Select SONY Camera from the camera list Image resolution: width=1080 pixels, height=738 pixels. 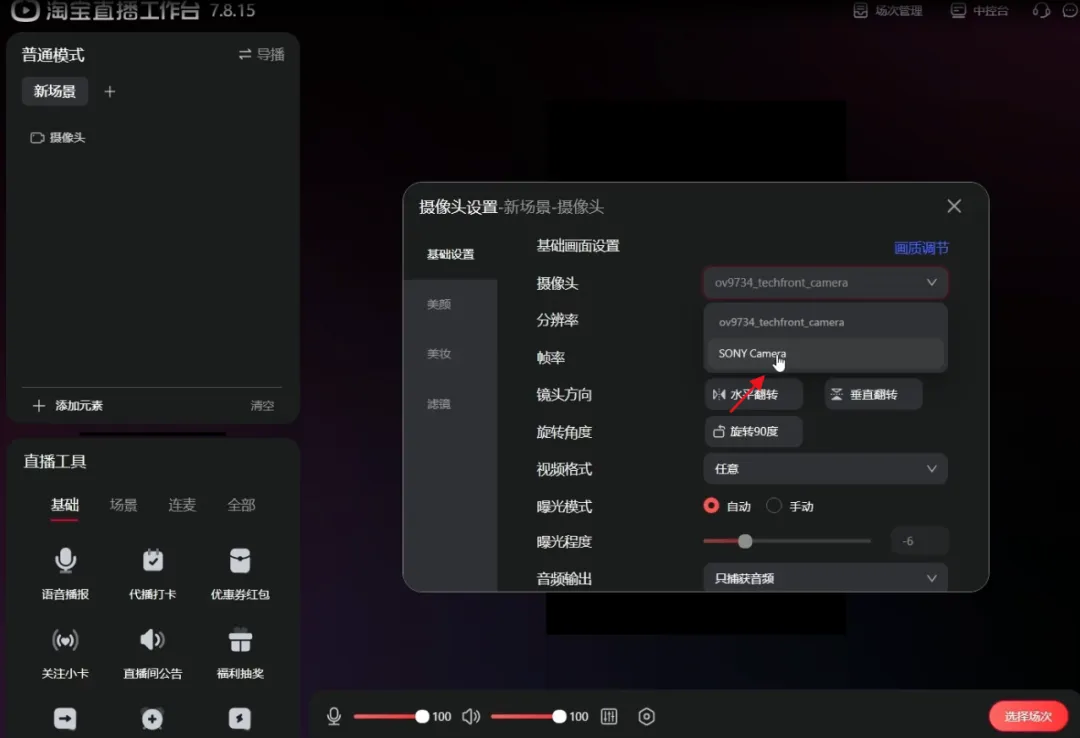coord(752,353)
